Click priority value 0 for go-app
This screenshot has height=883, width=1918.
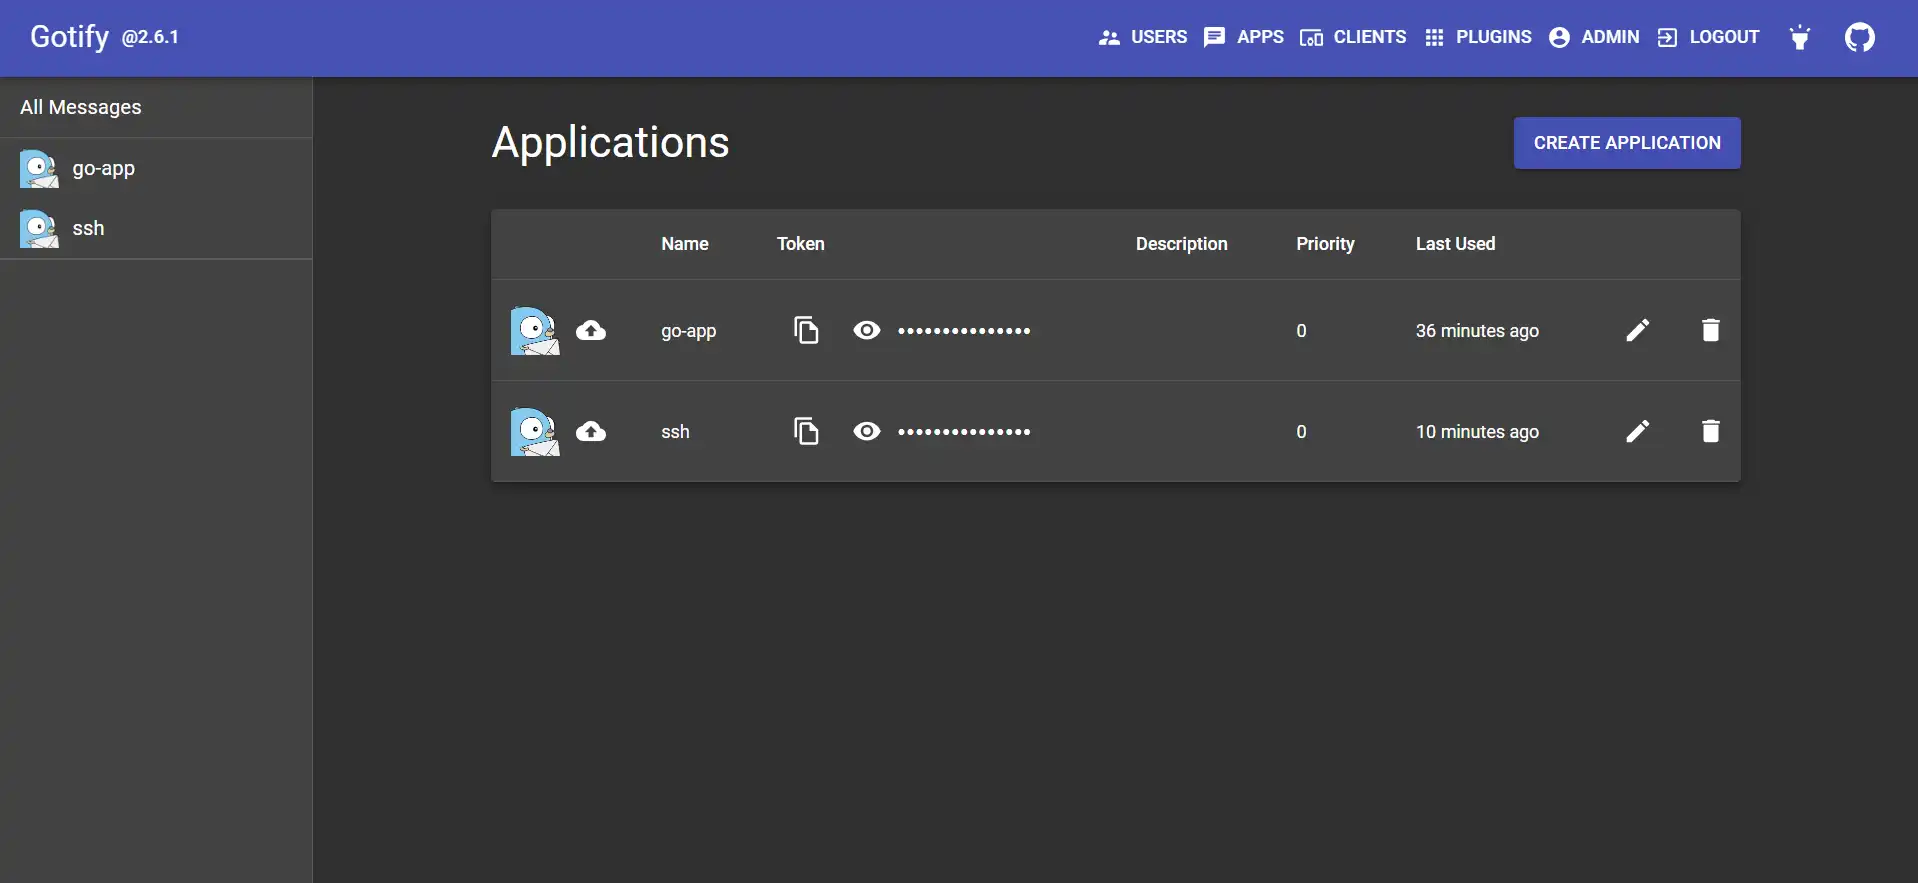click(1301, 331)
